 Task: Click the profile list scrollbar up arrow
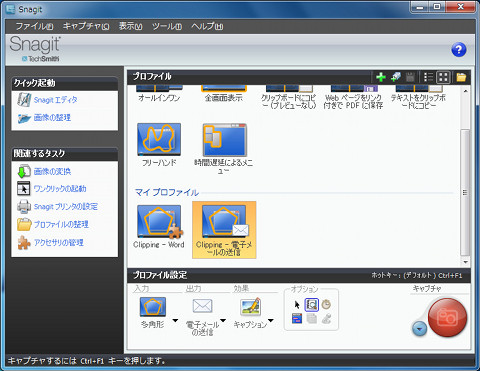(465, 91)
